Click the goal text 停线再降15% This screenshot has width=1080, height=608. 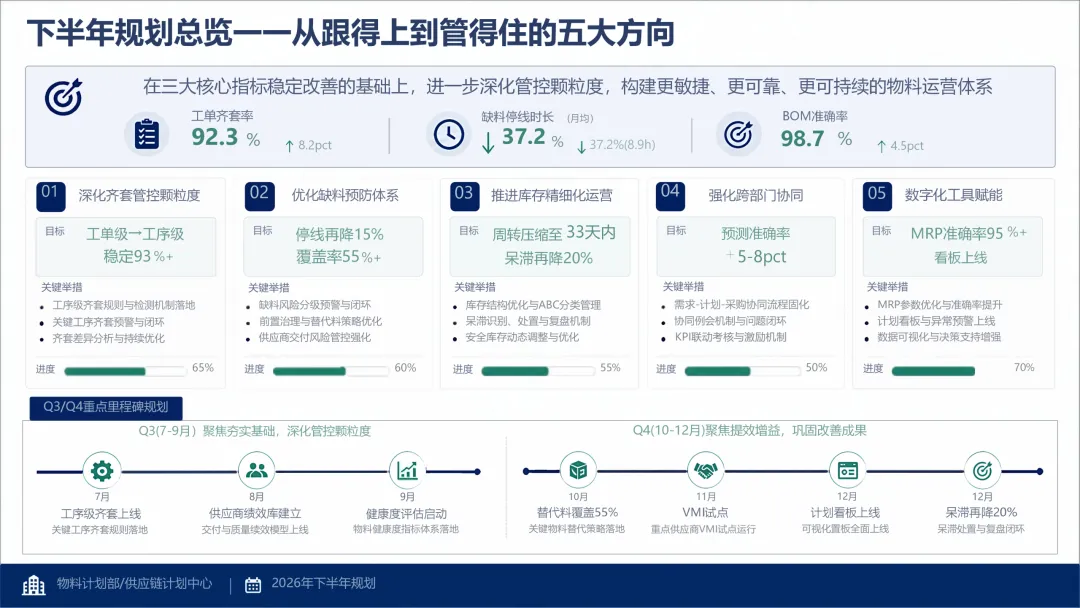click(x=340, y=234)
